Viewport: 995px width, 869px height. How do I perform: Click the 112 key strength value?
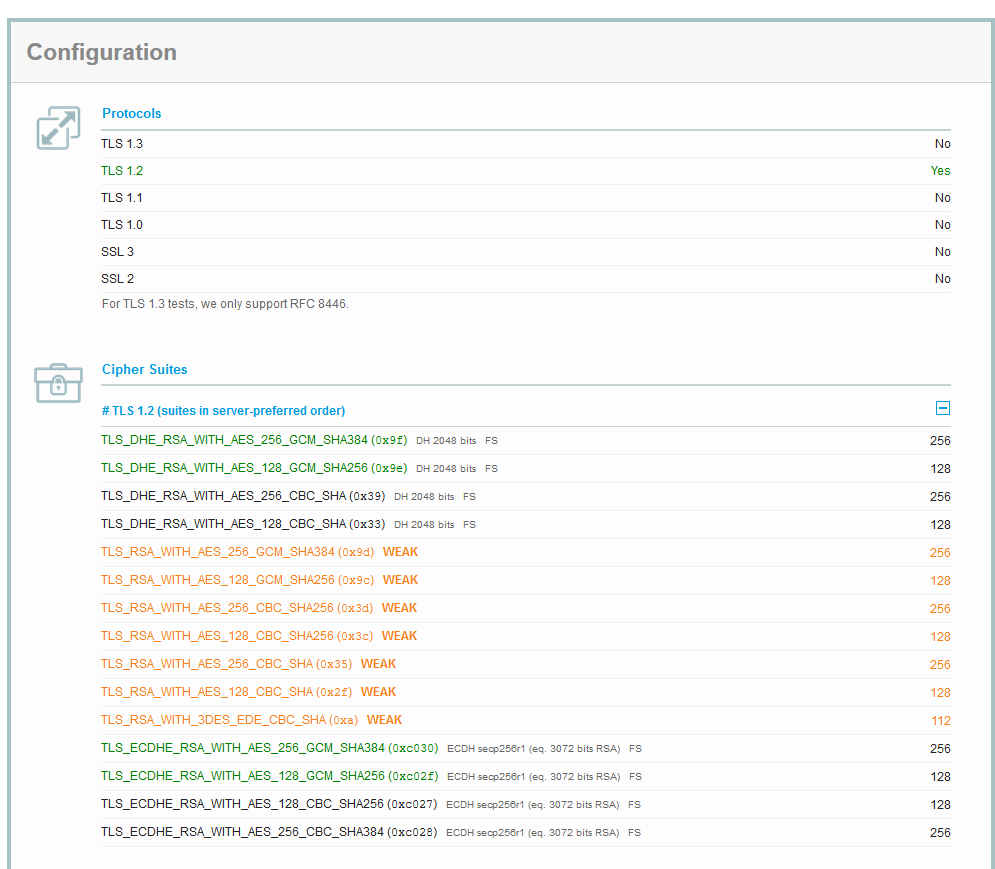tap(940, 721)
